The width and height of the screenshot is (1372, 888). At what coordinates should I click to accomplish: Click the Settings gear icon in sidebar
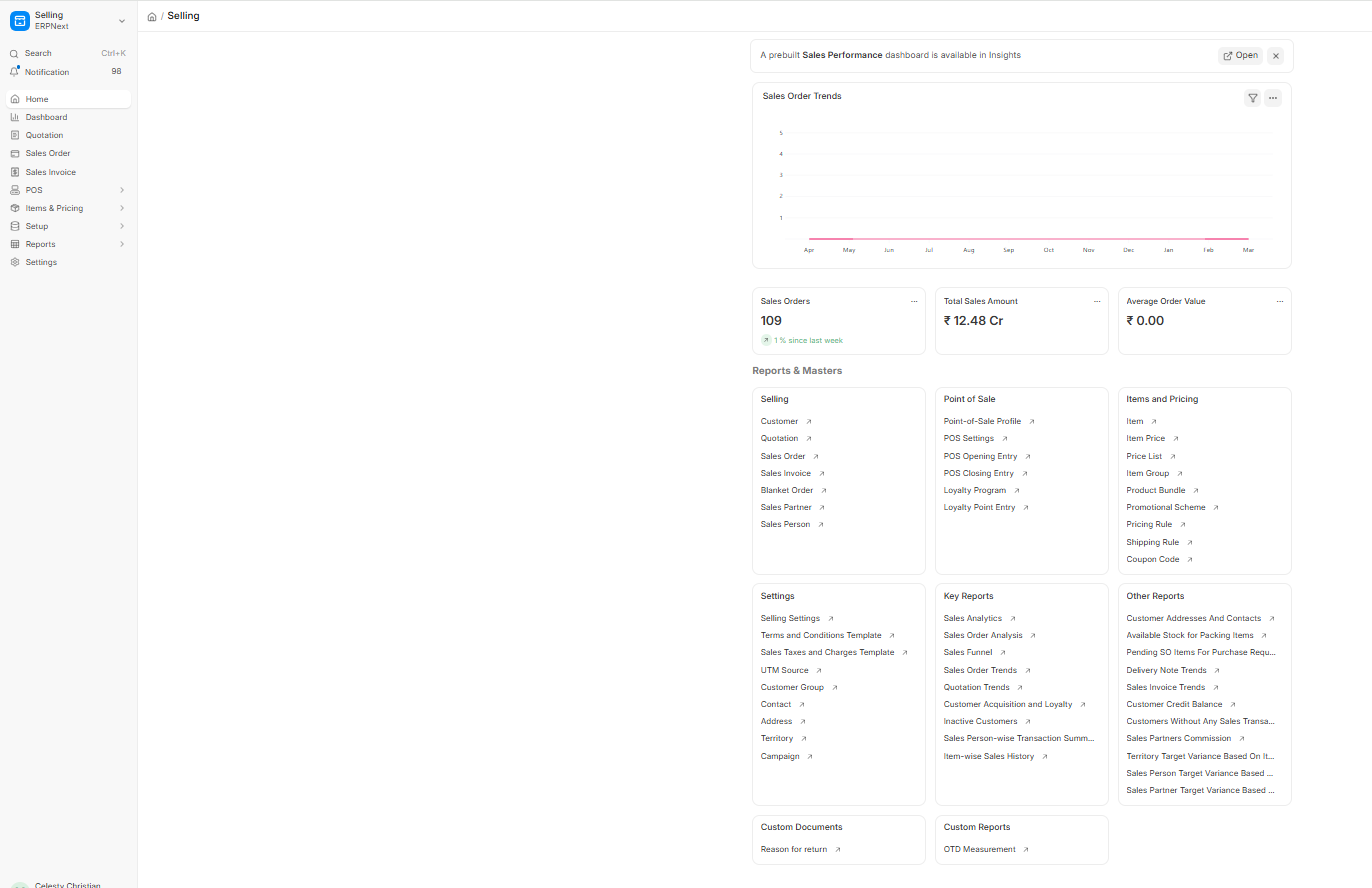pyautogui.click(x=15, y=262)
